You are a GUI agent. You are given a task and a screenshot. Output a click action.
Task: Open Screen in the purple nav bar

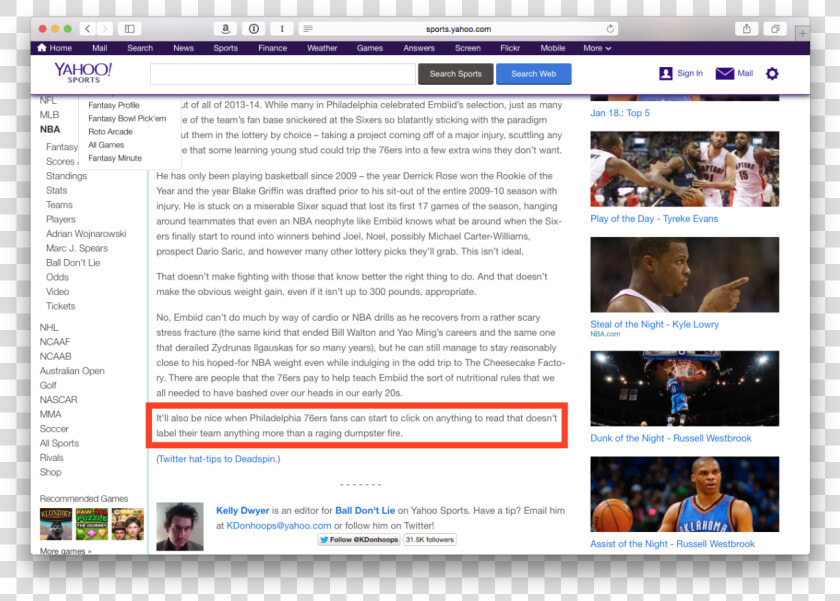click(x=468, y=48)
